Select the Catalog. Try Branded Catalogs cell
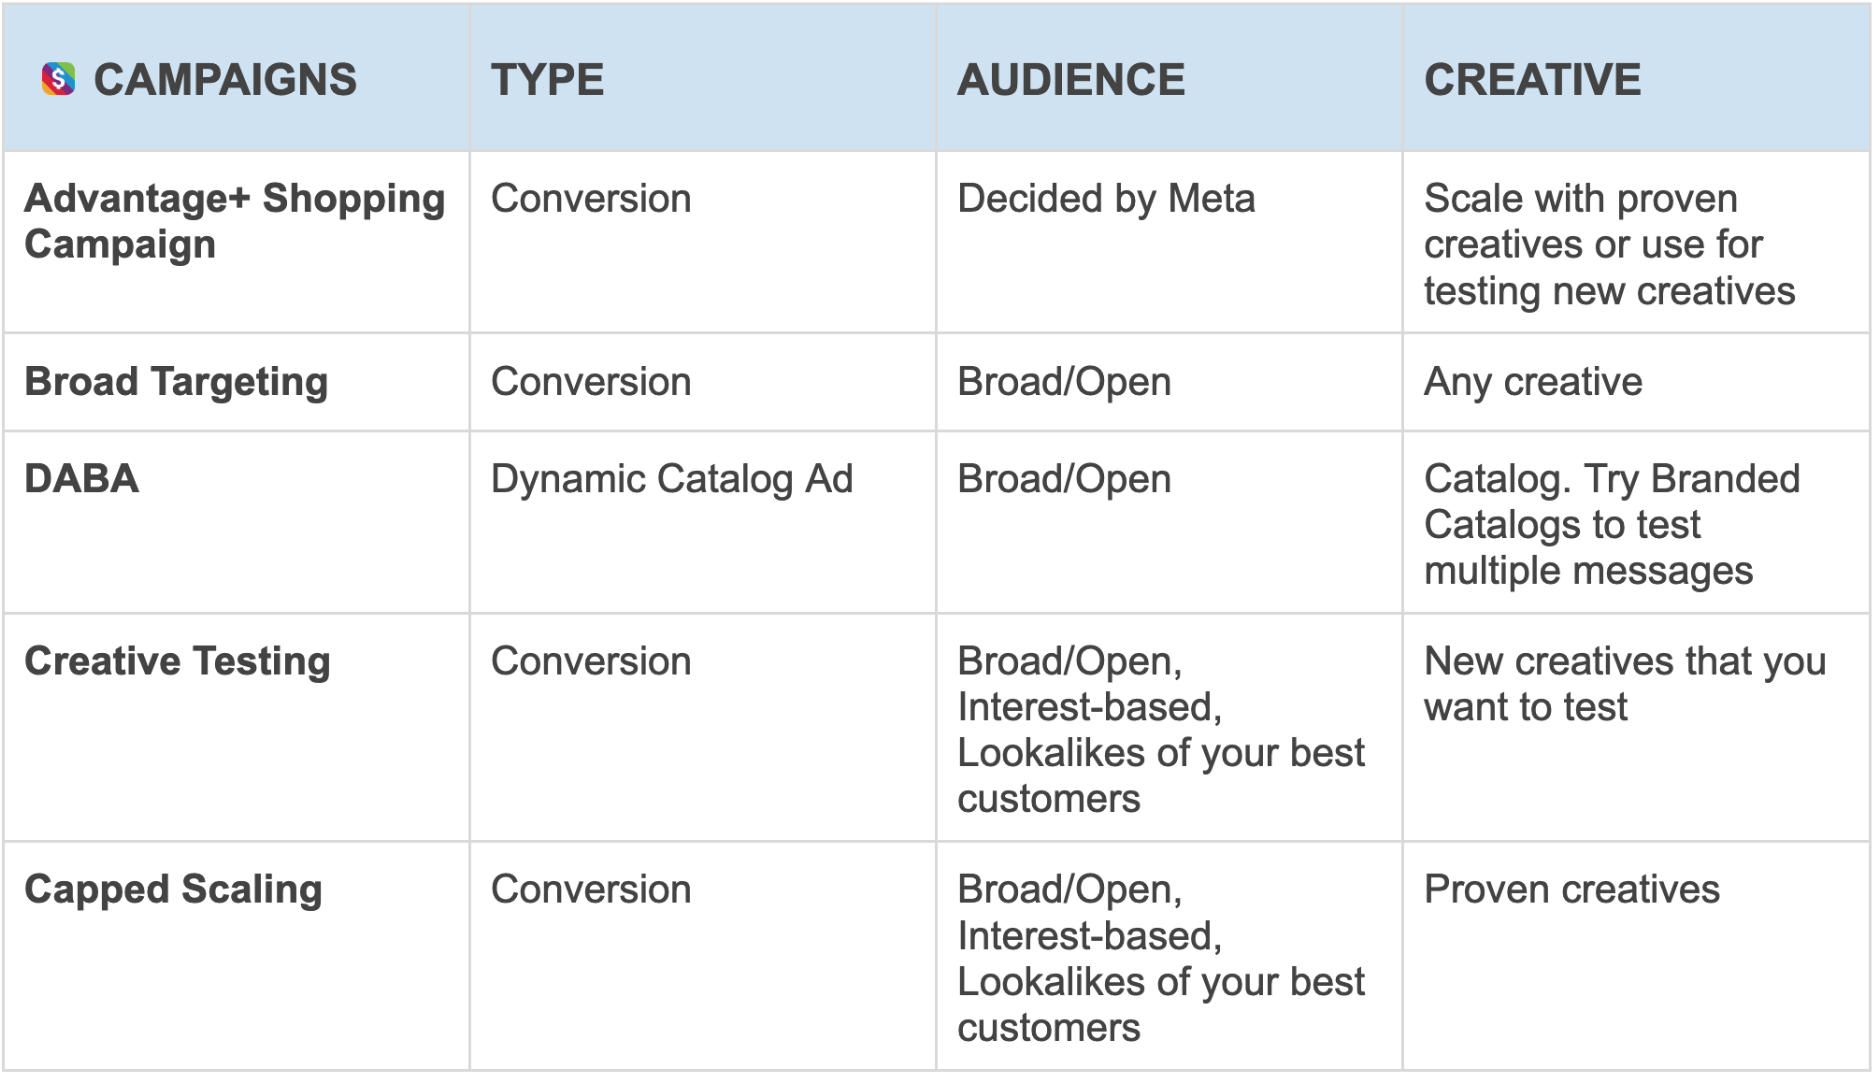This screenshot has width=1874, height=1074. tap(1611, 524)
